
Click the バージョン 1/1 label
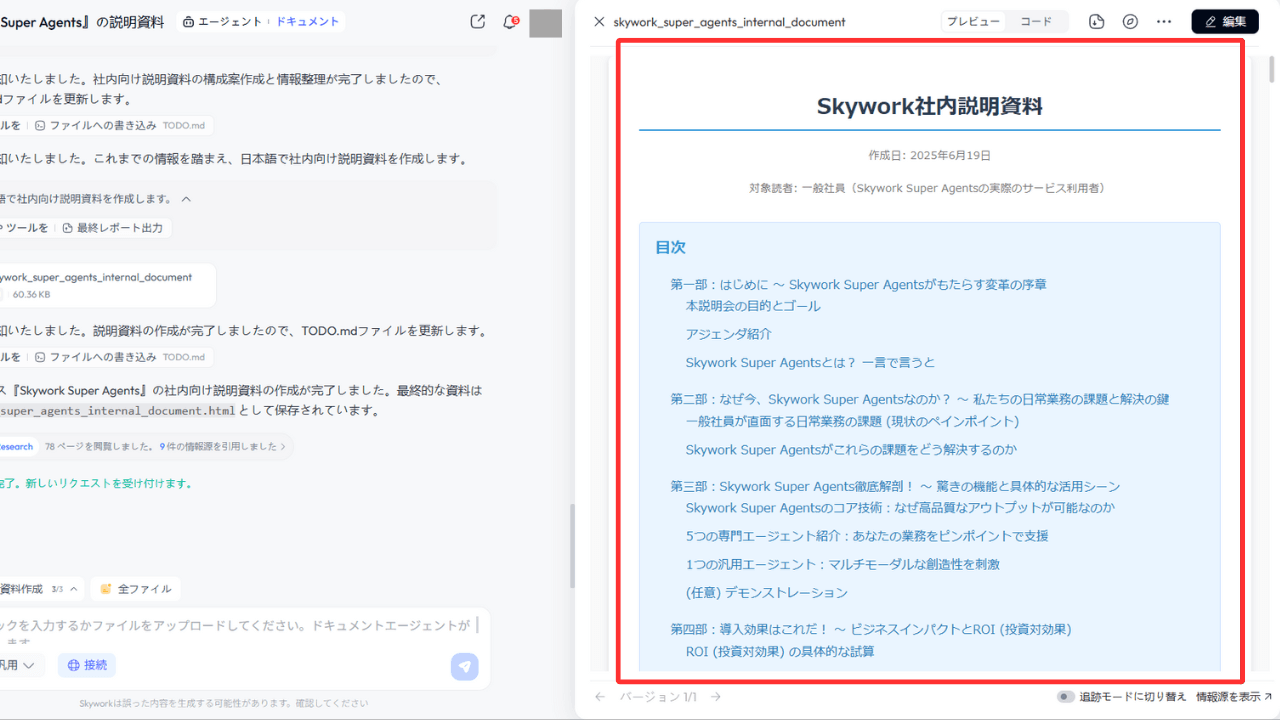point(658,696)
